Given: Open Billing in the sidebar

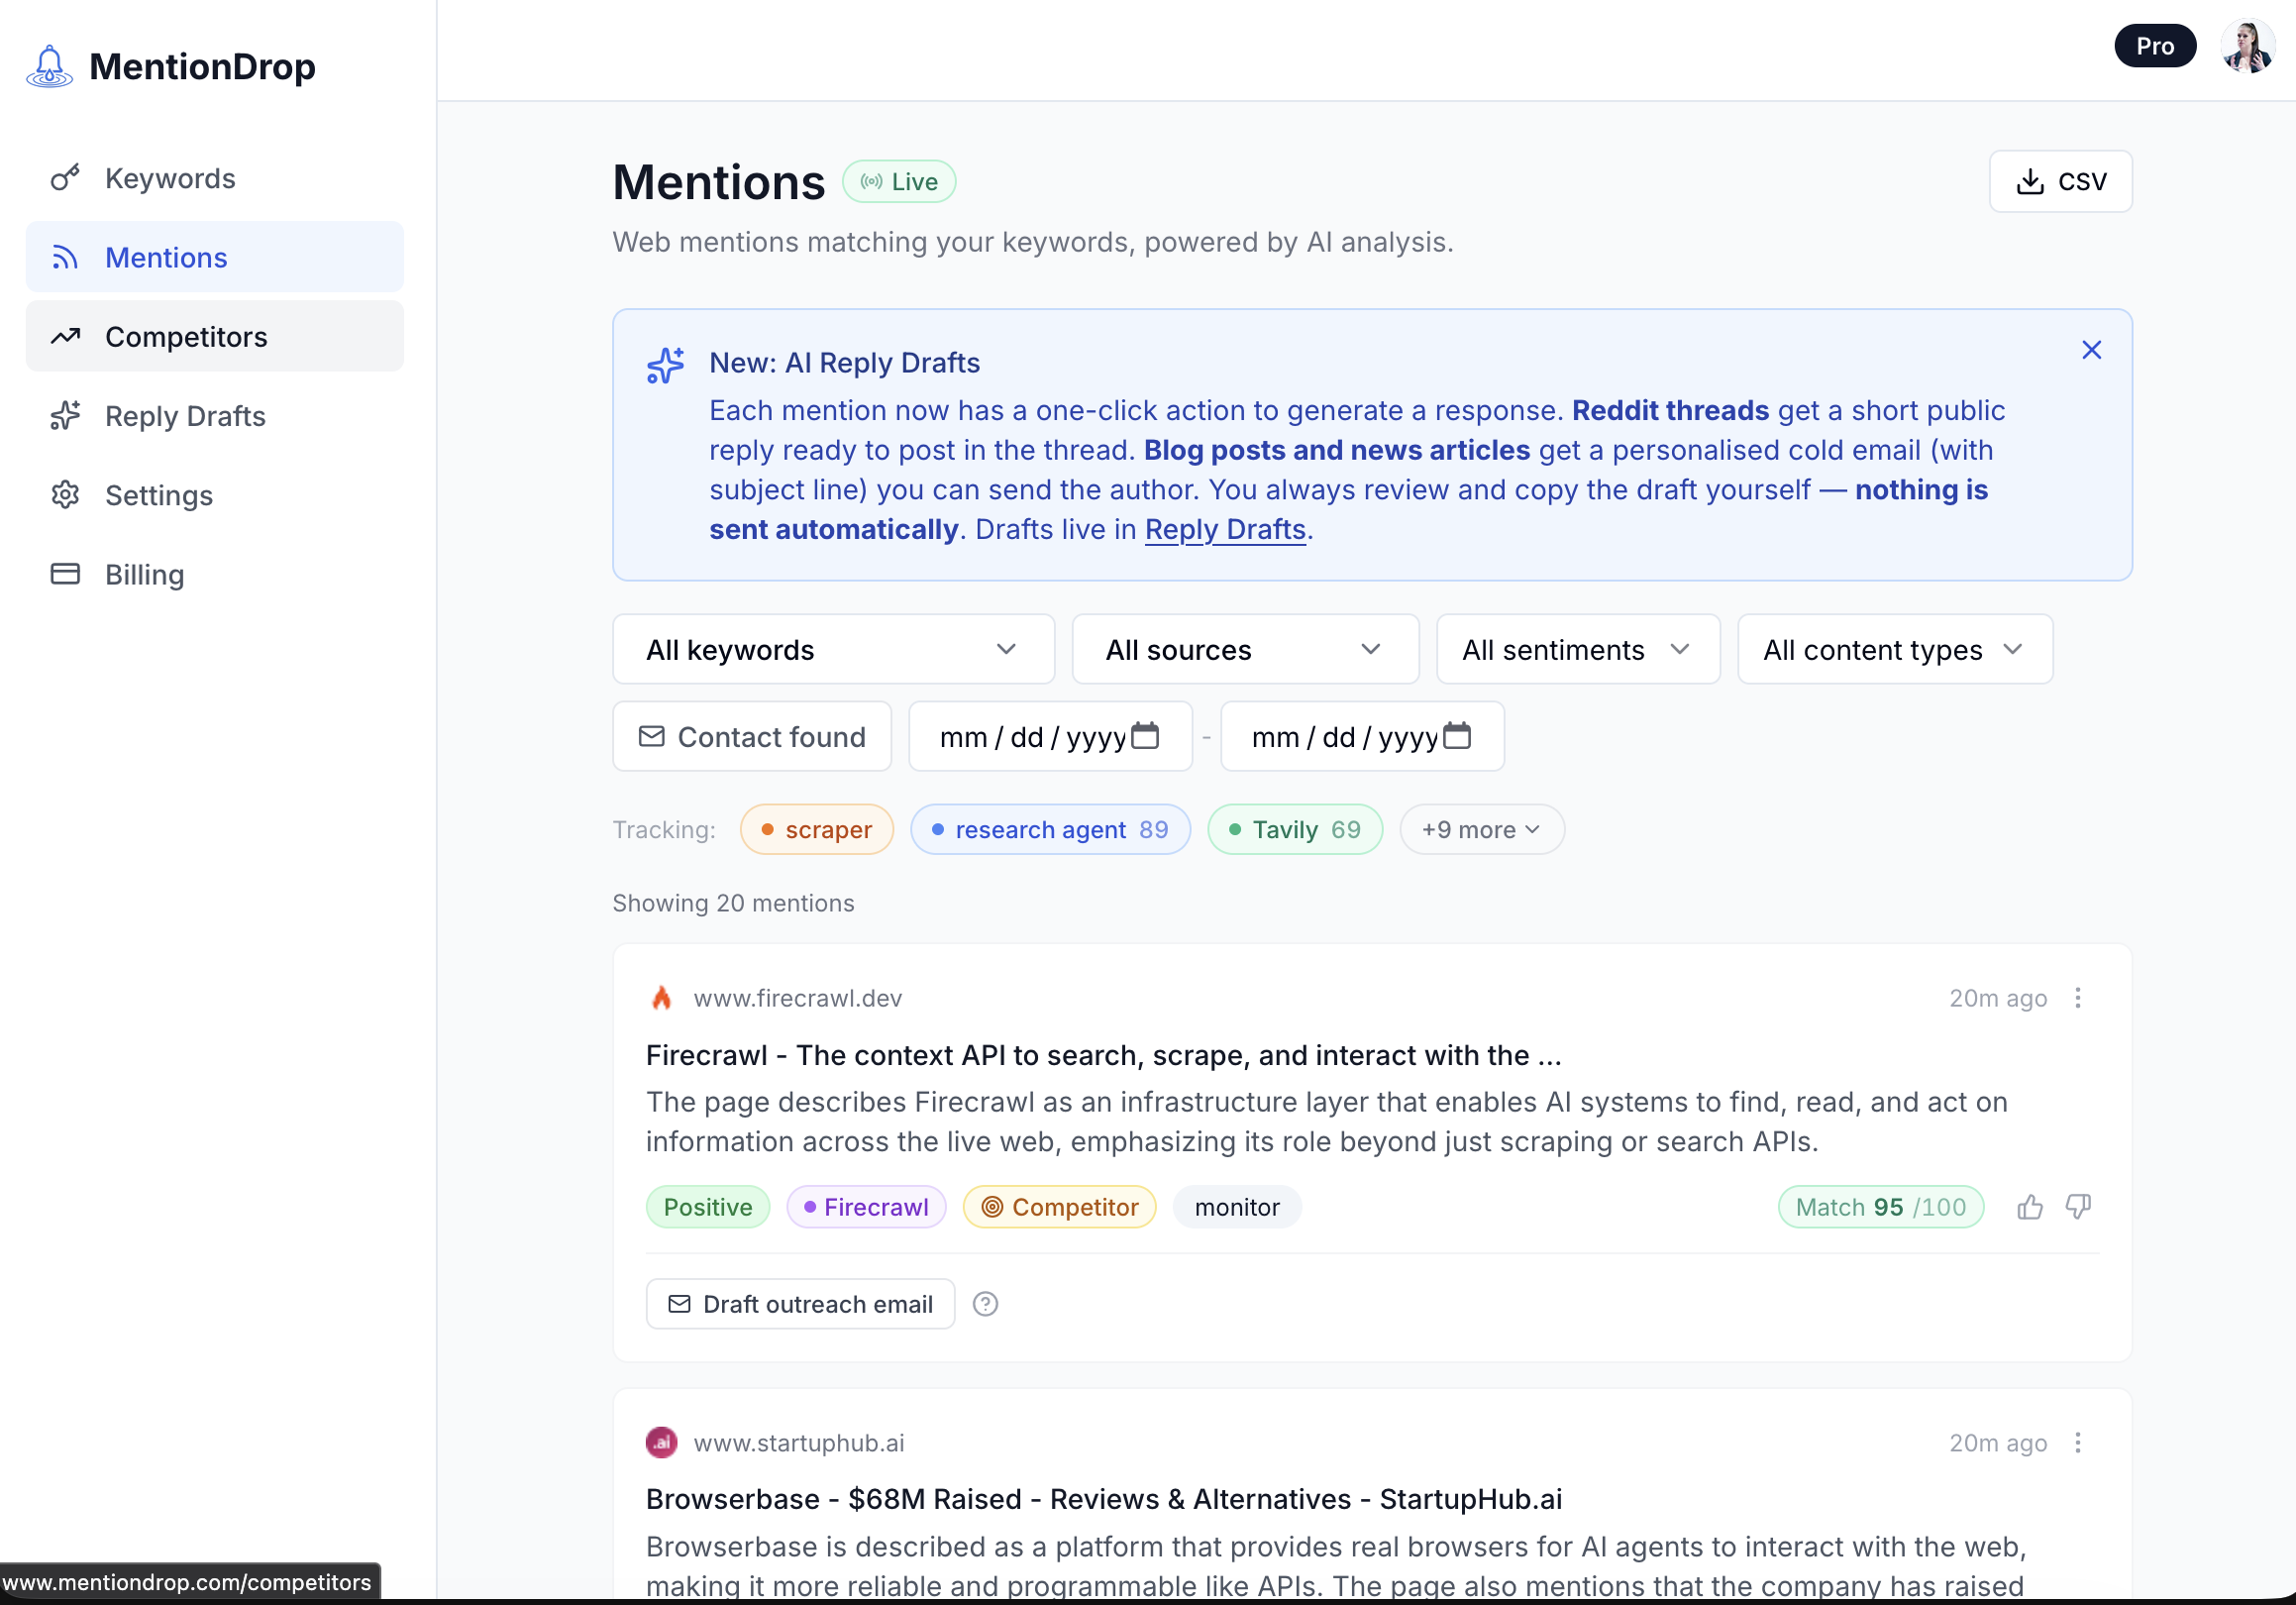Looking at the screenshot, I should tap(214, 574).
